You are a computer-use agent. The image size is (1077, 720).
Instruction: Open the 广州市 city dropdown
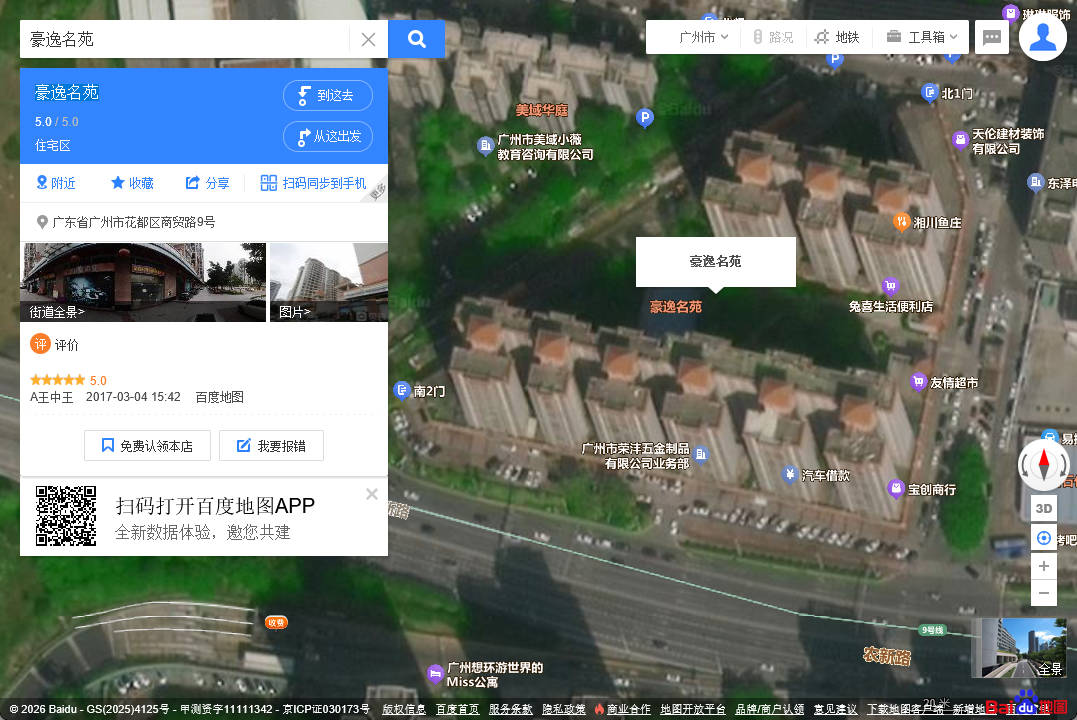coord(703,37)
